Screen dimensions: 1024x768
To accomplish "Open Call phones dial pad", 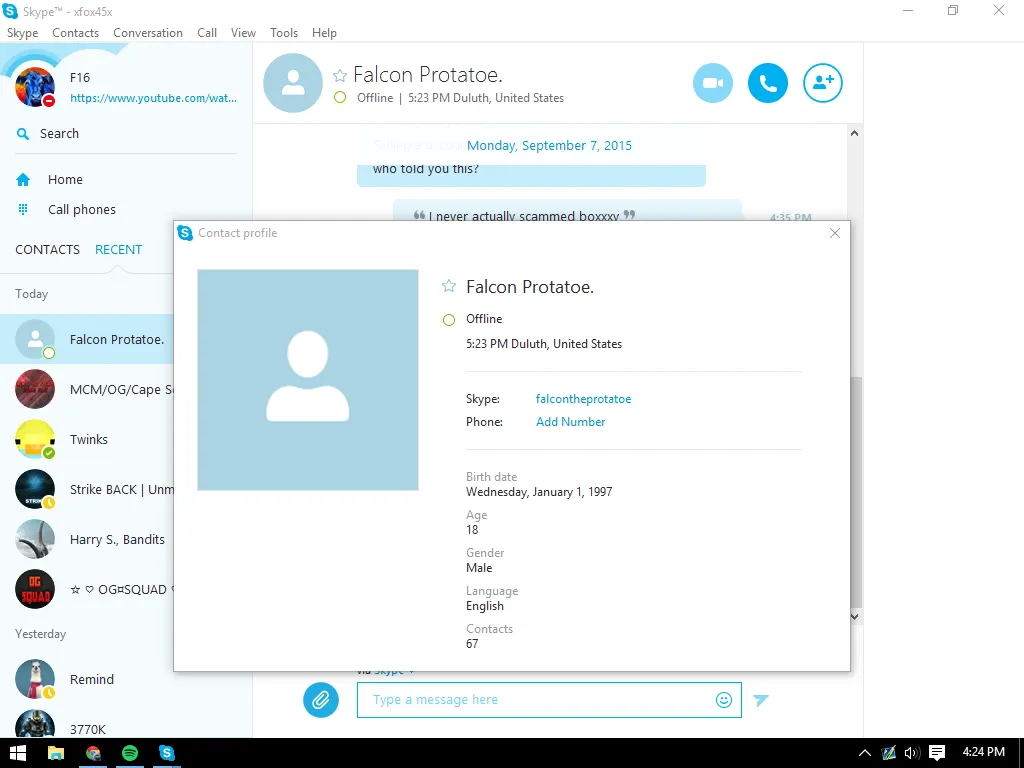I will tap(82, 210).
